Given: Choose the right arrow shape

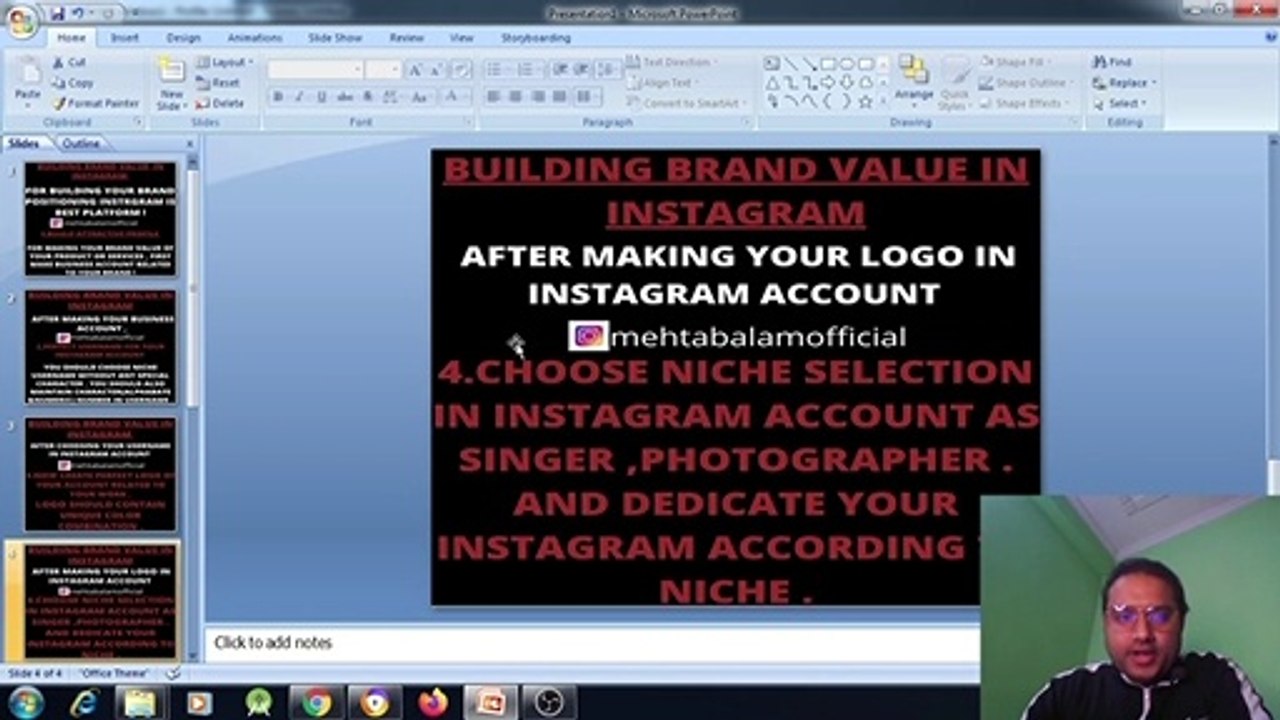Looking at the screenshot, I should click(x=828, y=83).
